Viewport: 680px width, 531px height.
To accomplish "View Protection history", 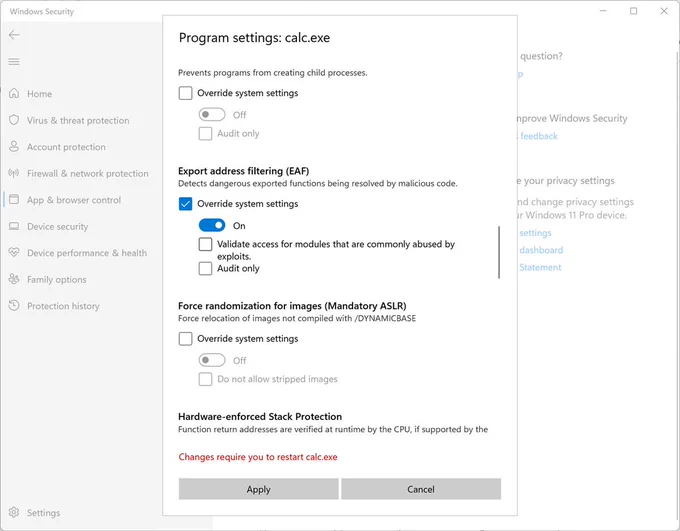I will click(x=63, y=306).
